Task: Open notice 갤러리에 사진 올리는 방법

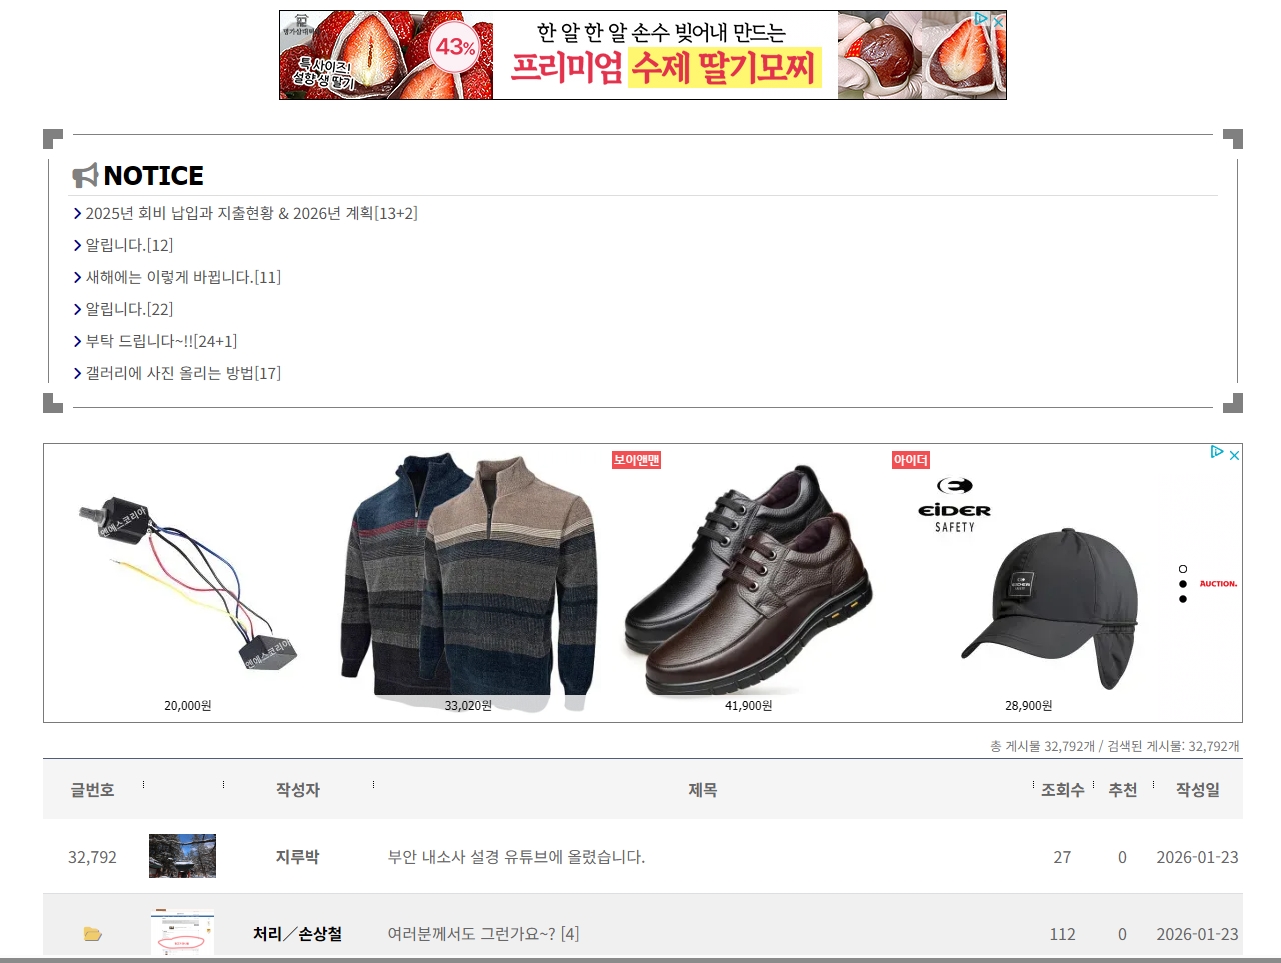Action: pos(182,373)
